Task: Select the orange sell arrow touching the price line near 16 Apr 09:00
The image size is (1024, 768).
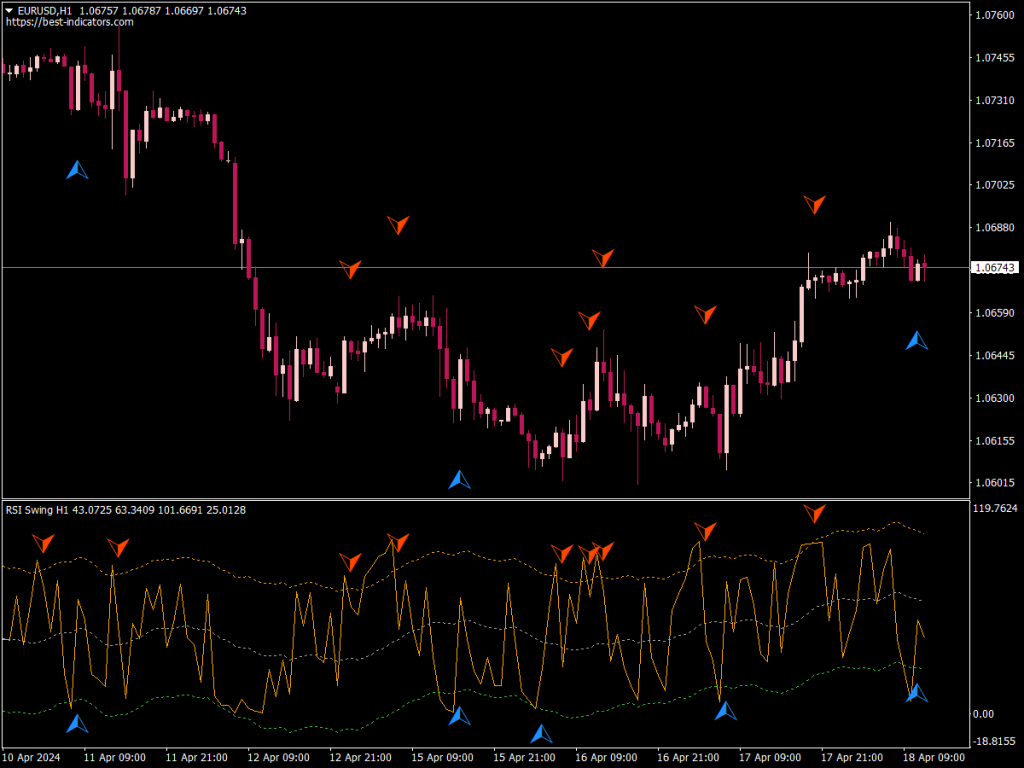Action: coord(603,258)
